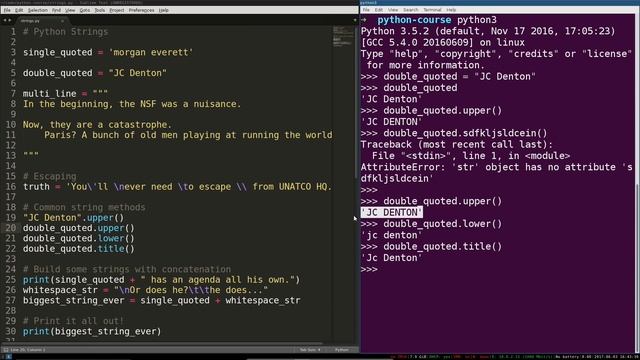This screenshot has height=360, width=640.
Task: Change Tab Size setting in status bar
Action: coord(310,350)
